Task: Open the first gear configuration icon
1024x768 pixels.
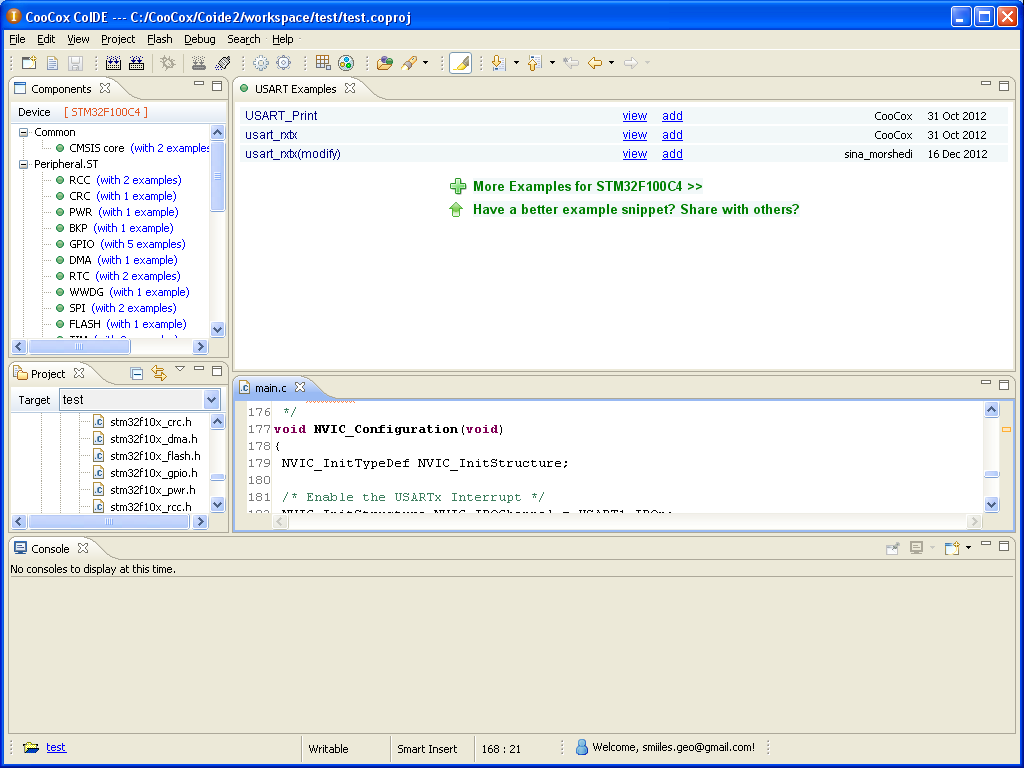Action: (261, 63)
